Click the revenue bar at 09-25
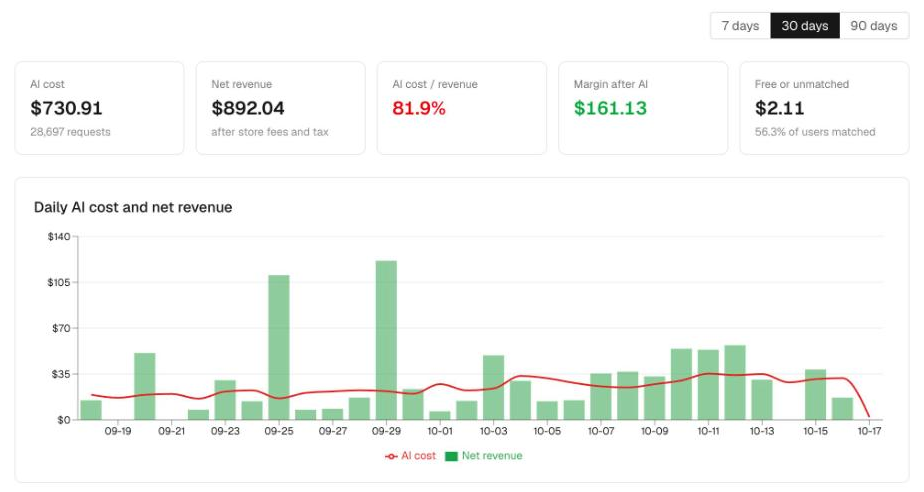The image size is (924, 492). tap(279, 347)
